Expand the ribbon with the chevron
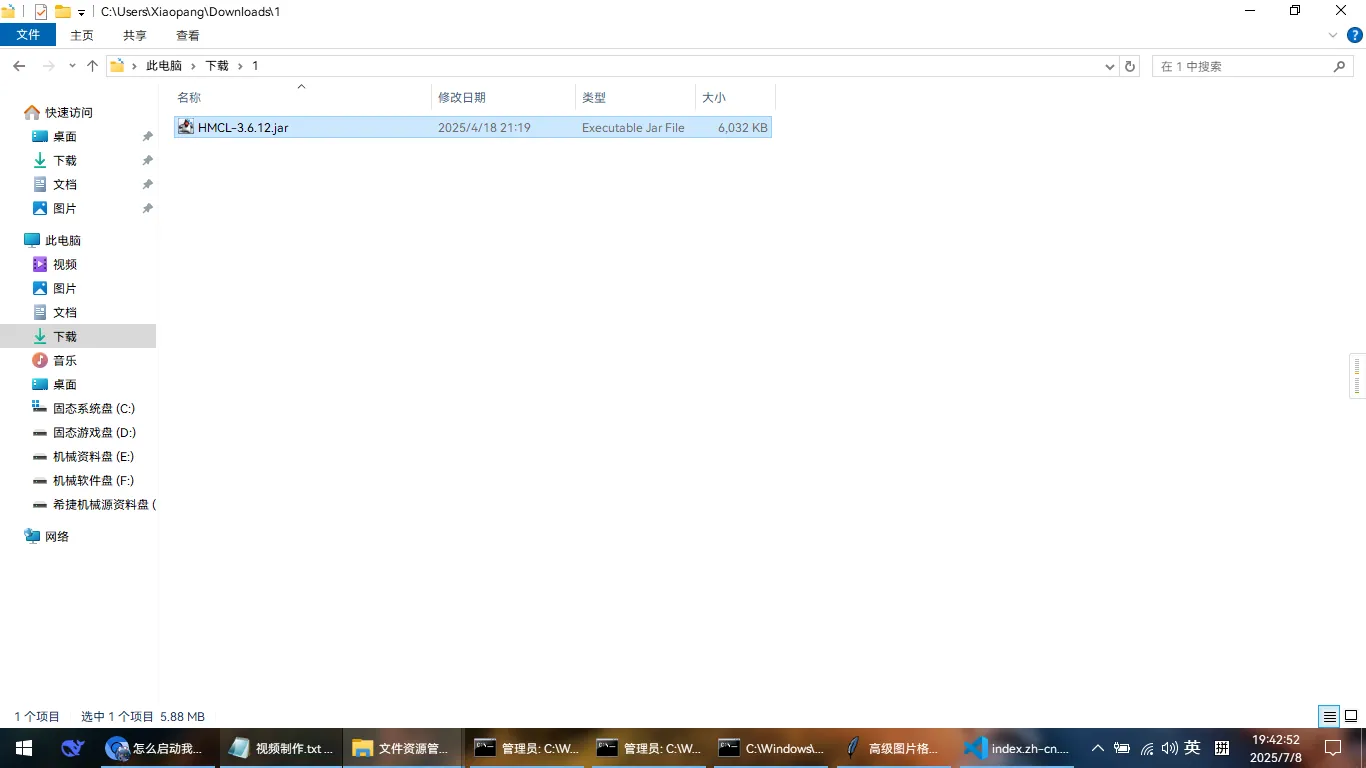The width and height of the screenshot is (1366, 768). pyautogui.click(x=1333, y=35)
